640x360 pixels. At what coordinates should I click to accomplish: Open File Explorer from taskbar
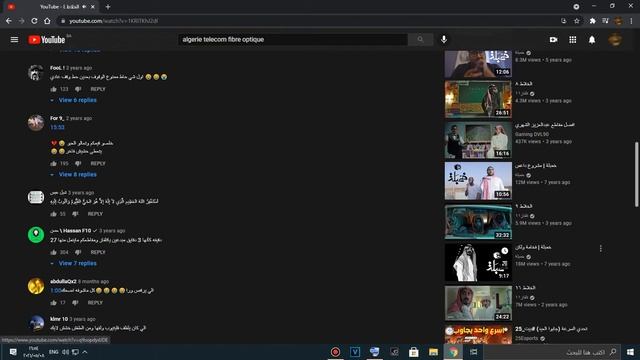(433, 352)
